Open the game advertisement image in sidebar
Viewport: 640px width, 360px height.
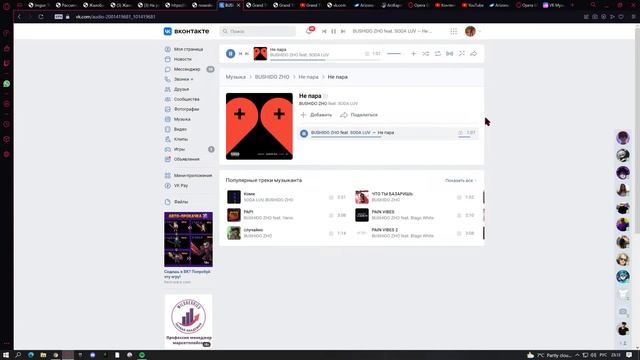[189, 240]
